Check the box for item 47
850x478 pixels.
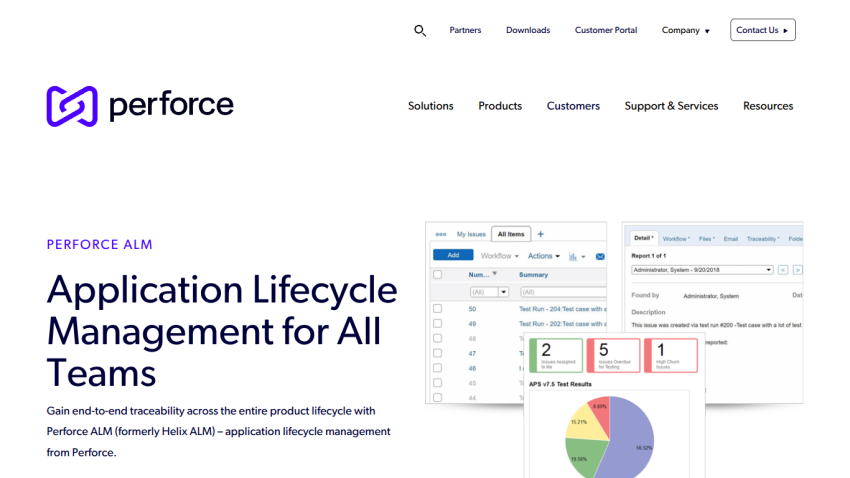(437, 353)
